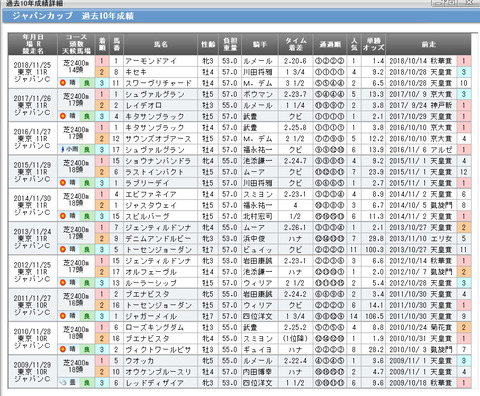Select horse name ジャガーメイル

(x=151, y=316)
